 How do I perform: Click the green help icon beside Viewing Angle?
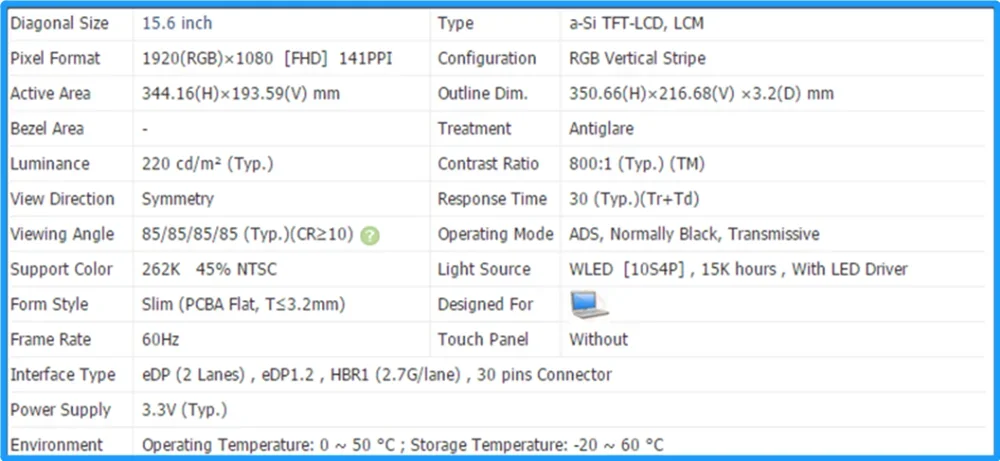370,235
